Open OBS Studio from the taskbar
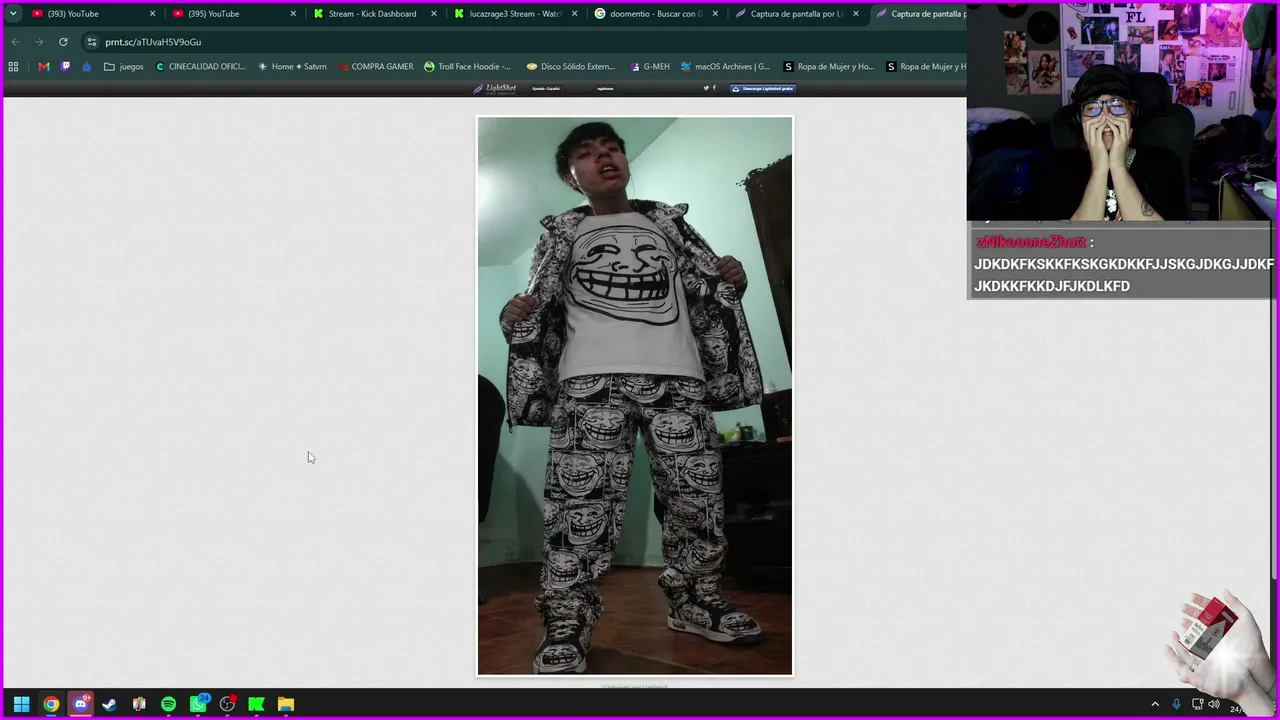Image resolution: width=1280 pixels, height=720 pixels. click(227, 704)
